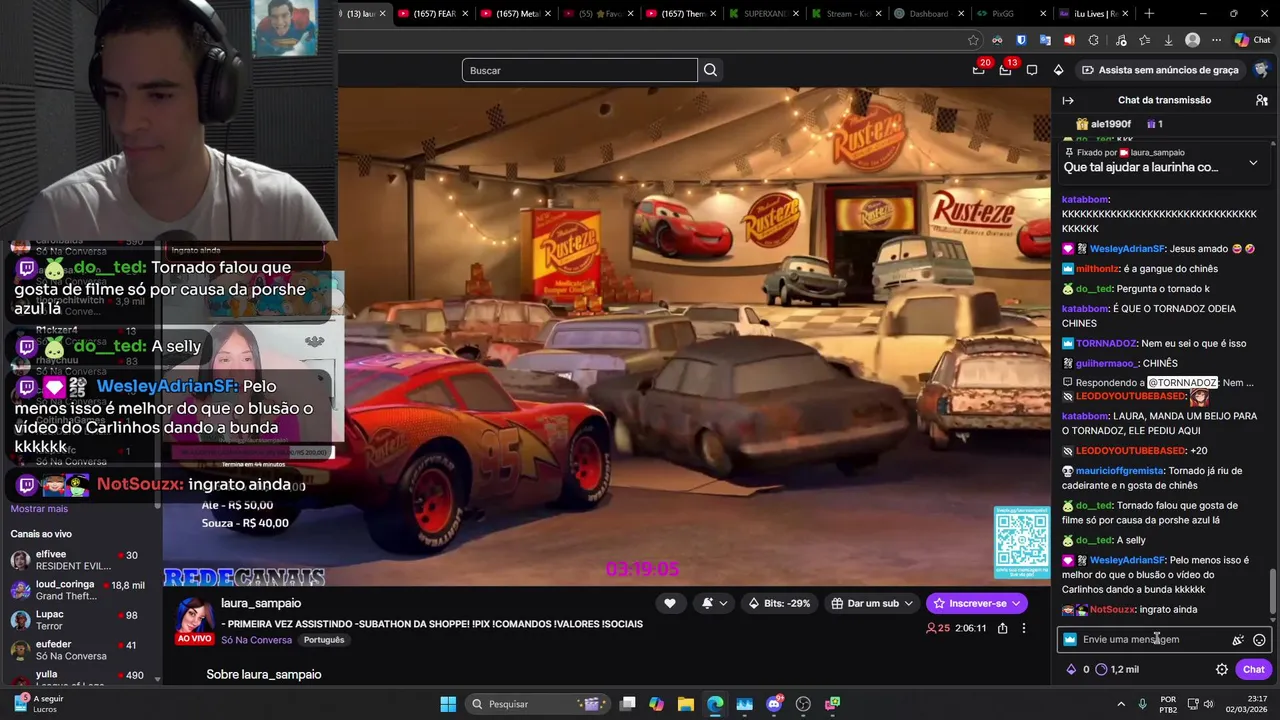Open chat community users list icon
Image resolution: width=1280 pixels, height=720 pixels.
(x=1262, y=100)
